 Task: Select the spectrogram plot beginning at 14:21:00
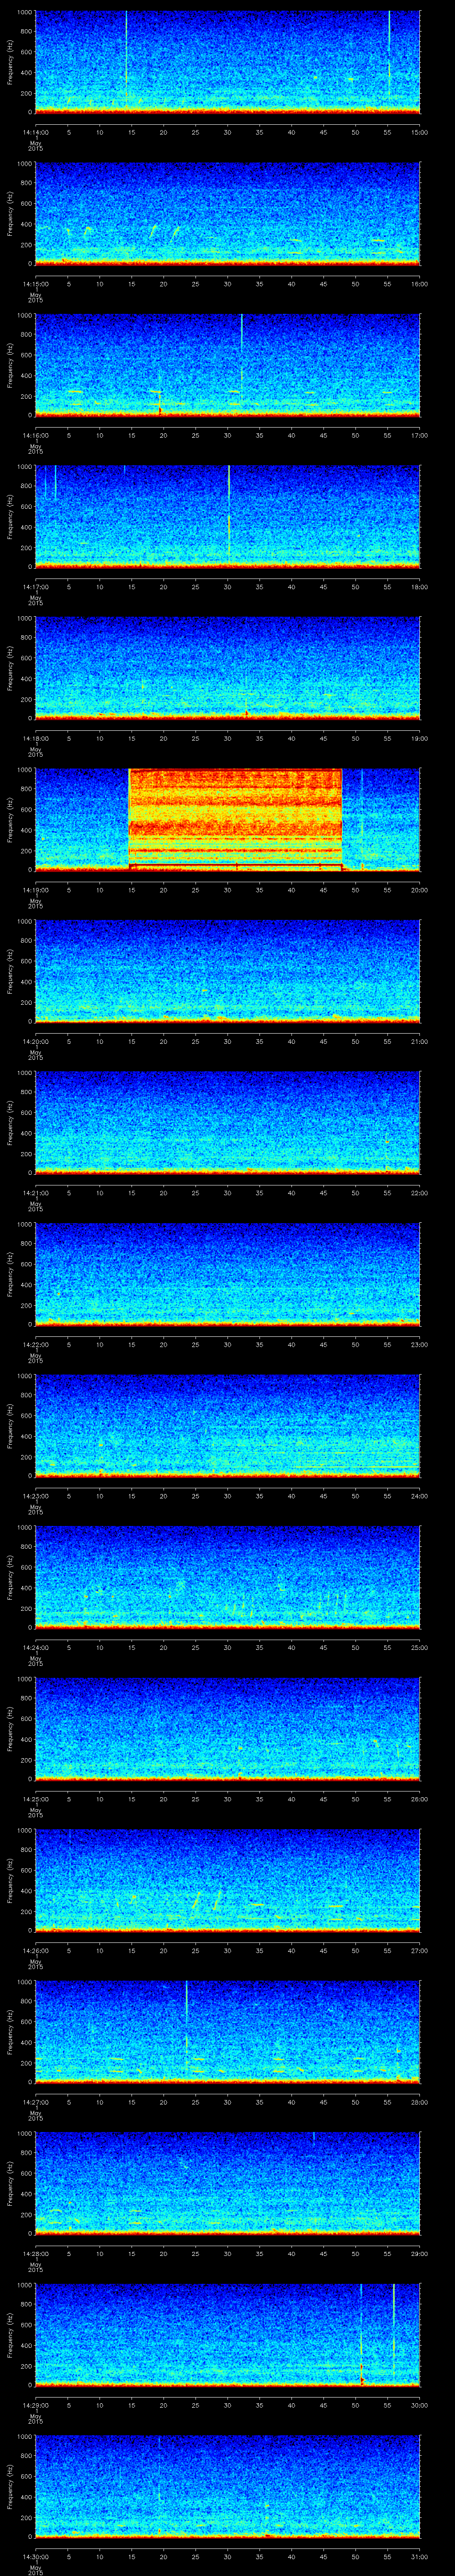tap(228, 1122)
